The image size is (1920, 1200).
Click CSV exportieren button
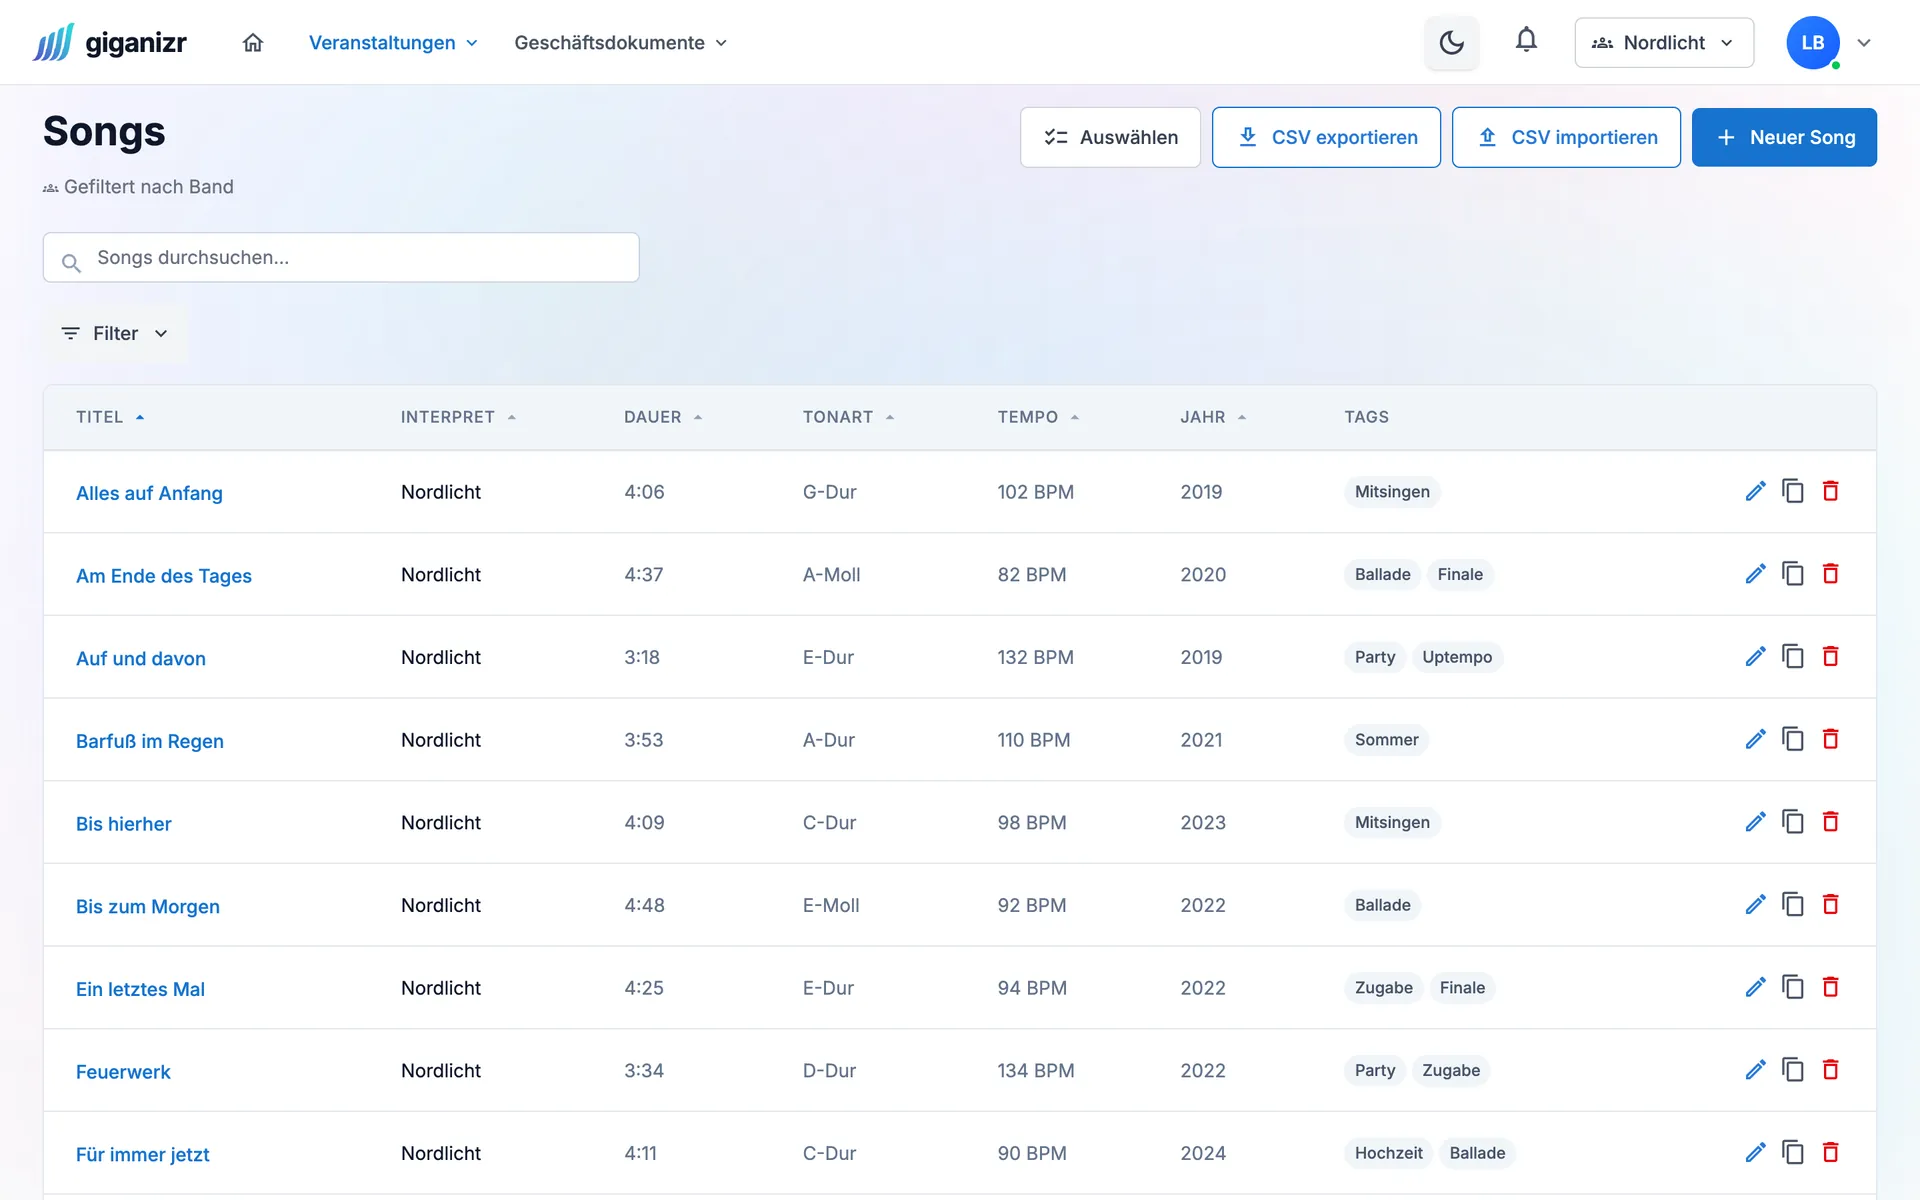1326,137
